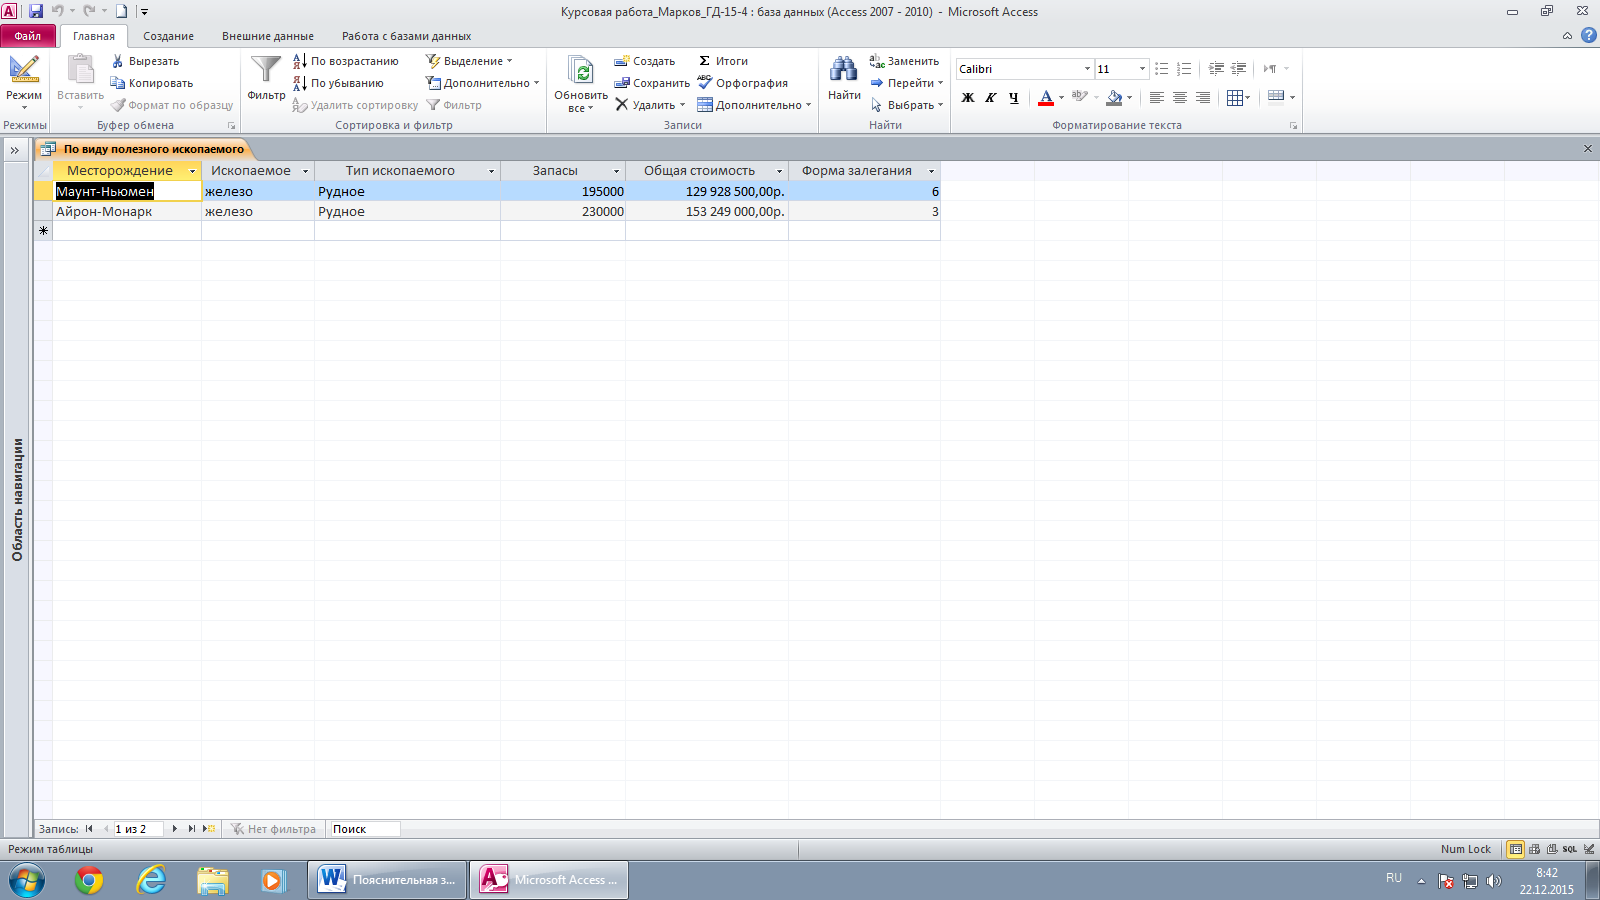Open gridlines options button
1600x900 pixels.
tap(1239, 97)
